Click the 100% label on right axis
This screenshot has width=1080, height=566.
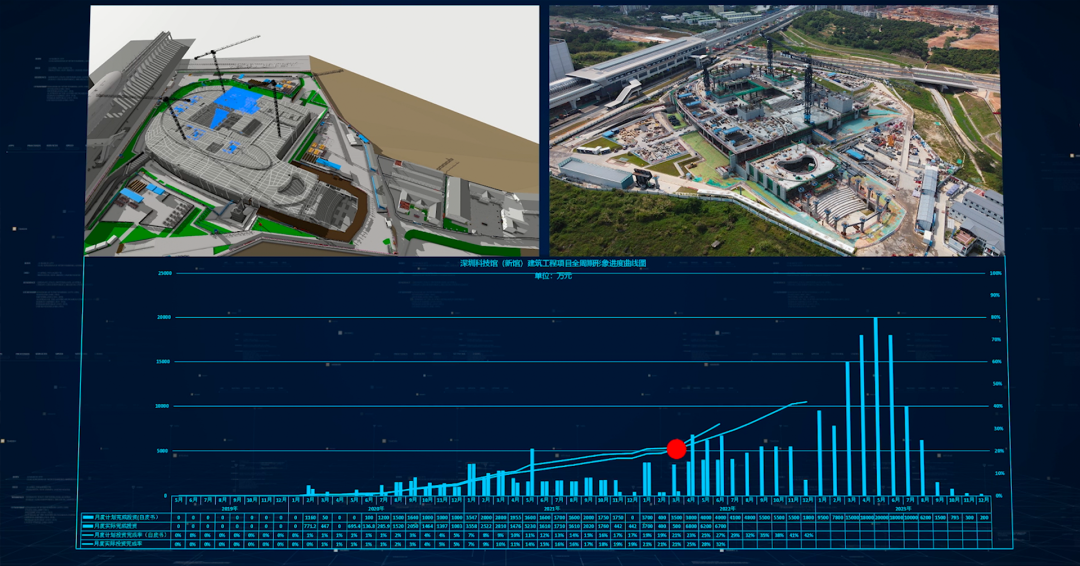(995, 273)
